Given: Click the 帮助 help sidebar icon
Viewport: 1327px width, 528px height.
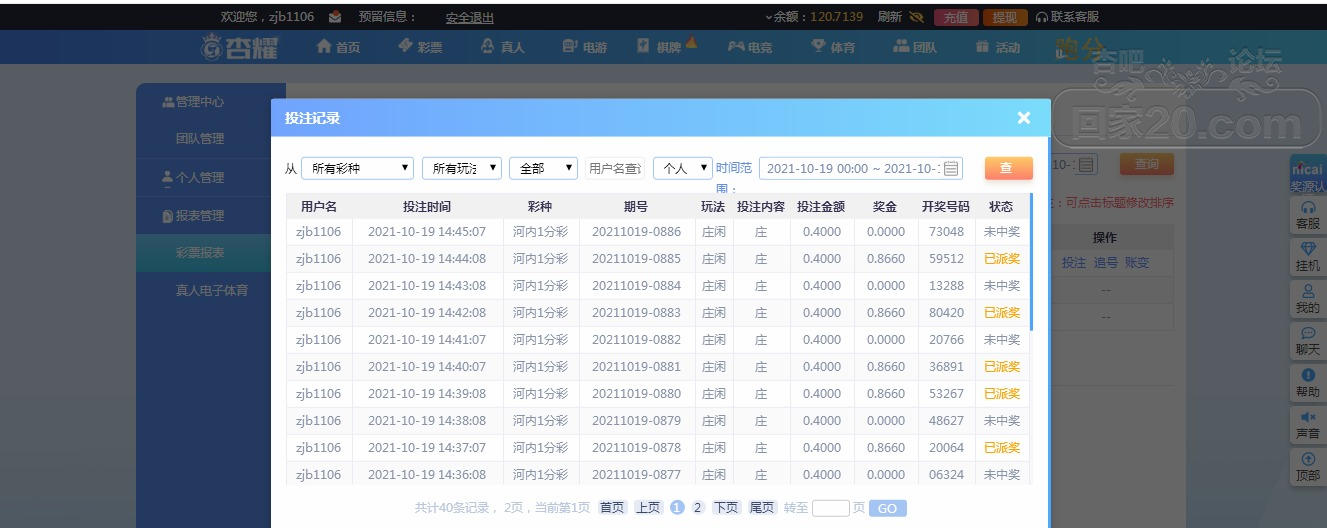Looking at the screenshot, I should pos(1307,383).
